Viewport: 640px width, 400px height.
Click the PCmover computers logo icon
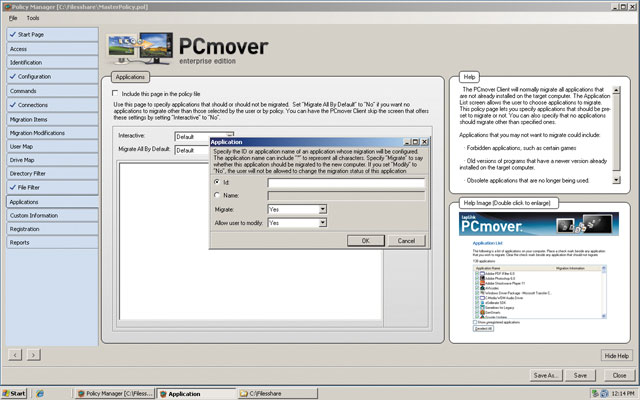click(140, 49)
